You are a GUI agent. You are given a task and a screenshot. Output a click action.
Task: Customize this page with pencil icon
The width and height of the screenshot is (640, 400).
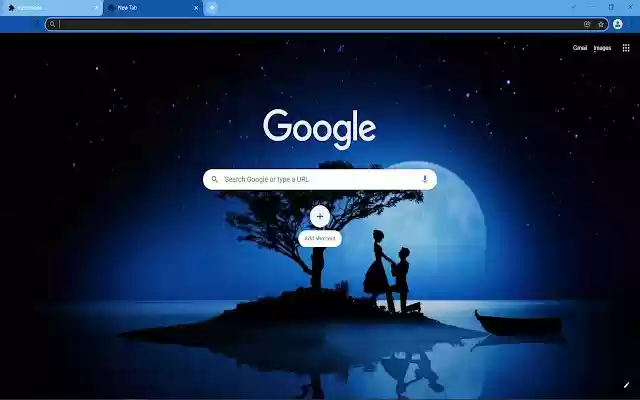(627, 384)
